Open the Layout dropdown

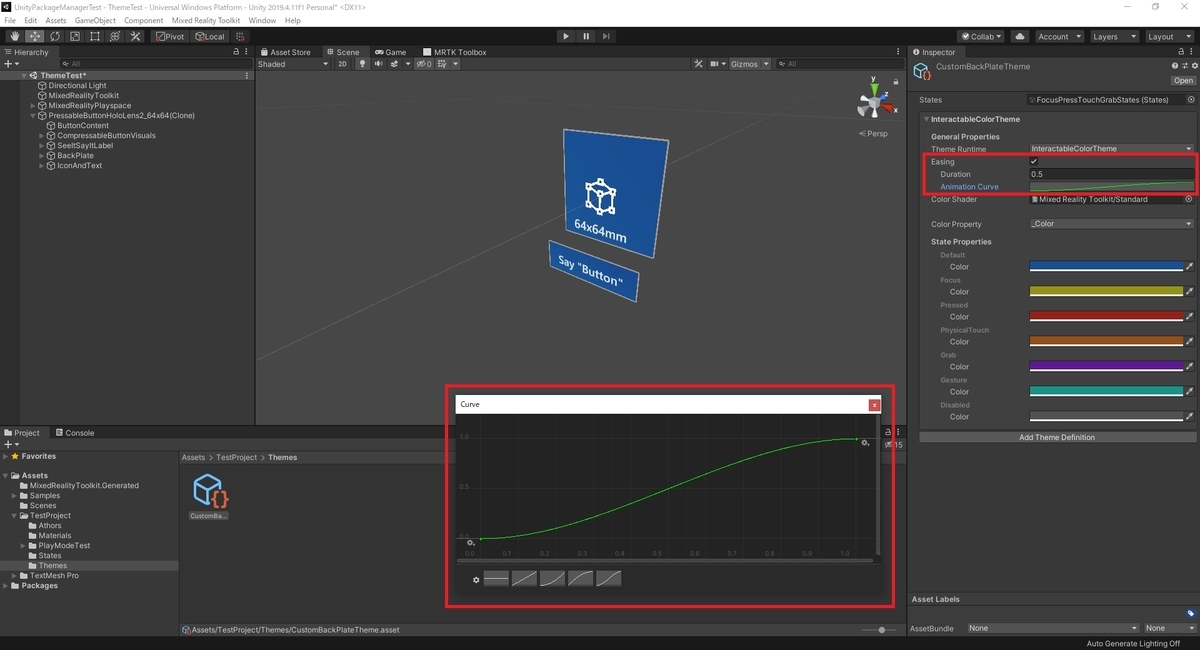(1168, 36)
